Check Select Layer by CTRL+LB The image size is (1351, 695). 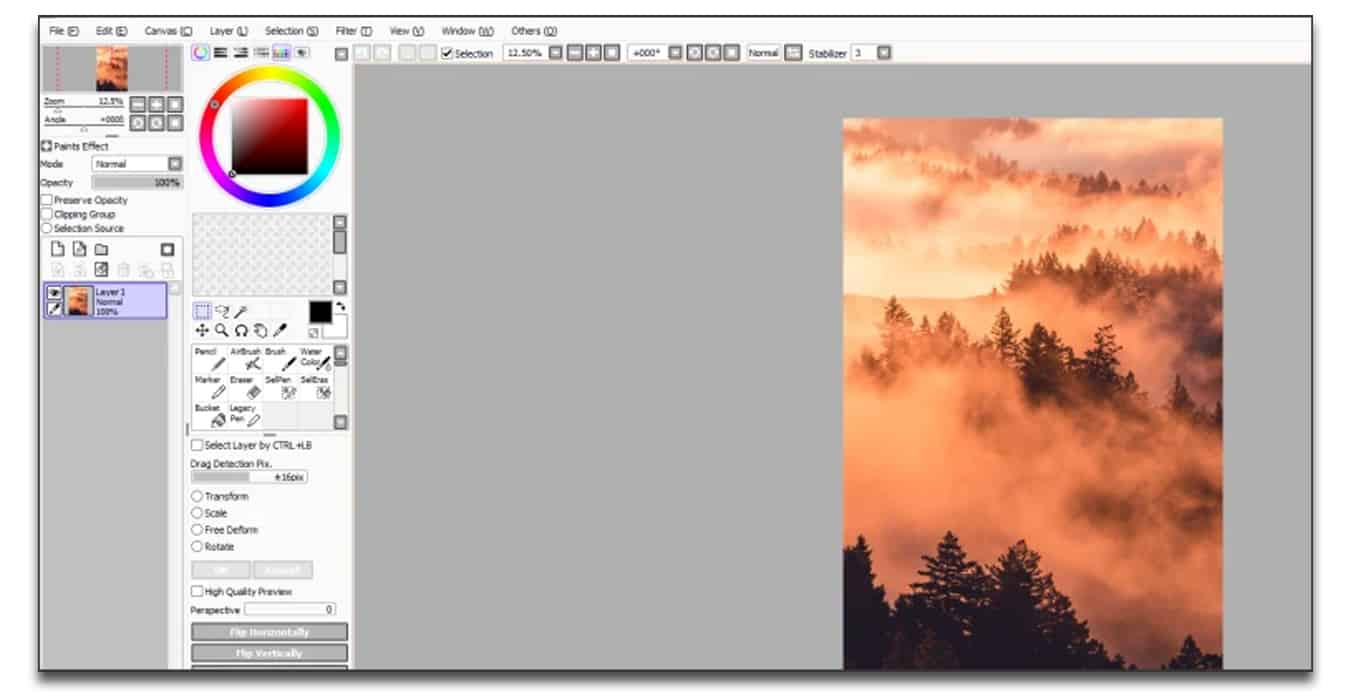point(197,445)
